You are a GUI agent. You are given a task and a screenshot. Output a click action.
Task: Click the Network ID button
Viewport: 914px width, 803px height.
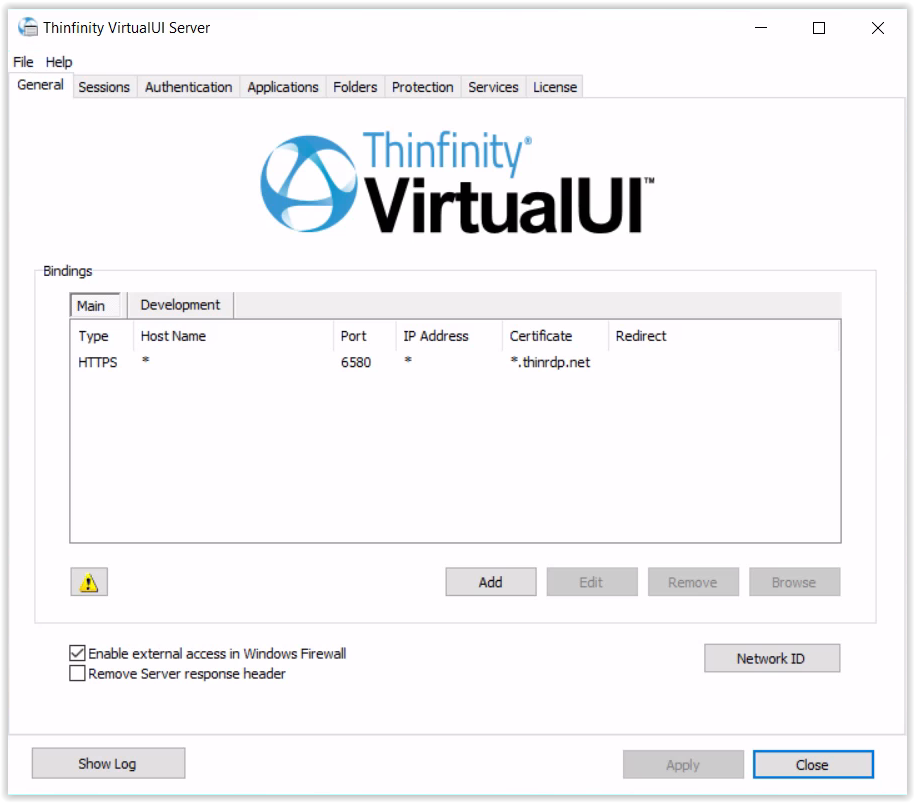771,658
